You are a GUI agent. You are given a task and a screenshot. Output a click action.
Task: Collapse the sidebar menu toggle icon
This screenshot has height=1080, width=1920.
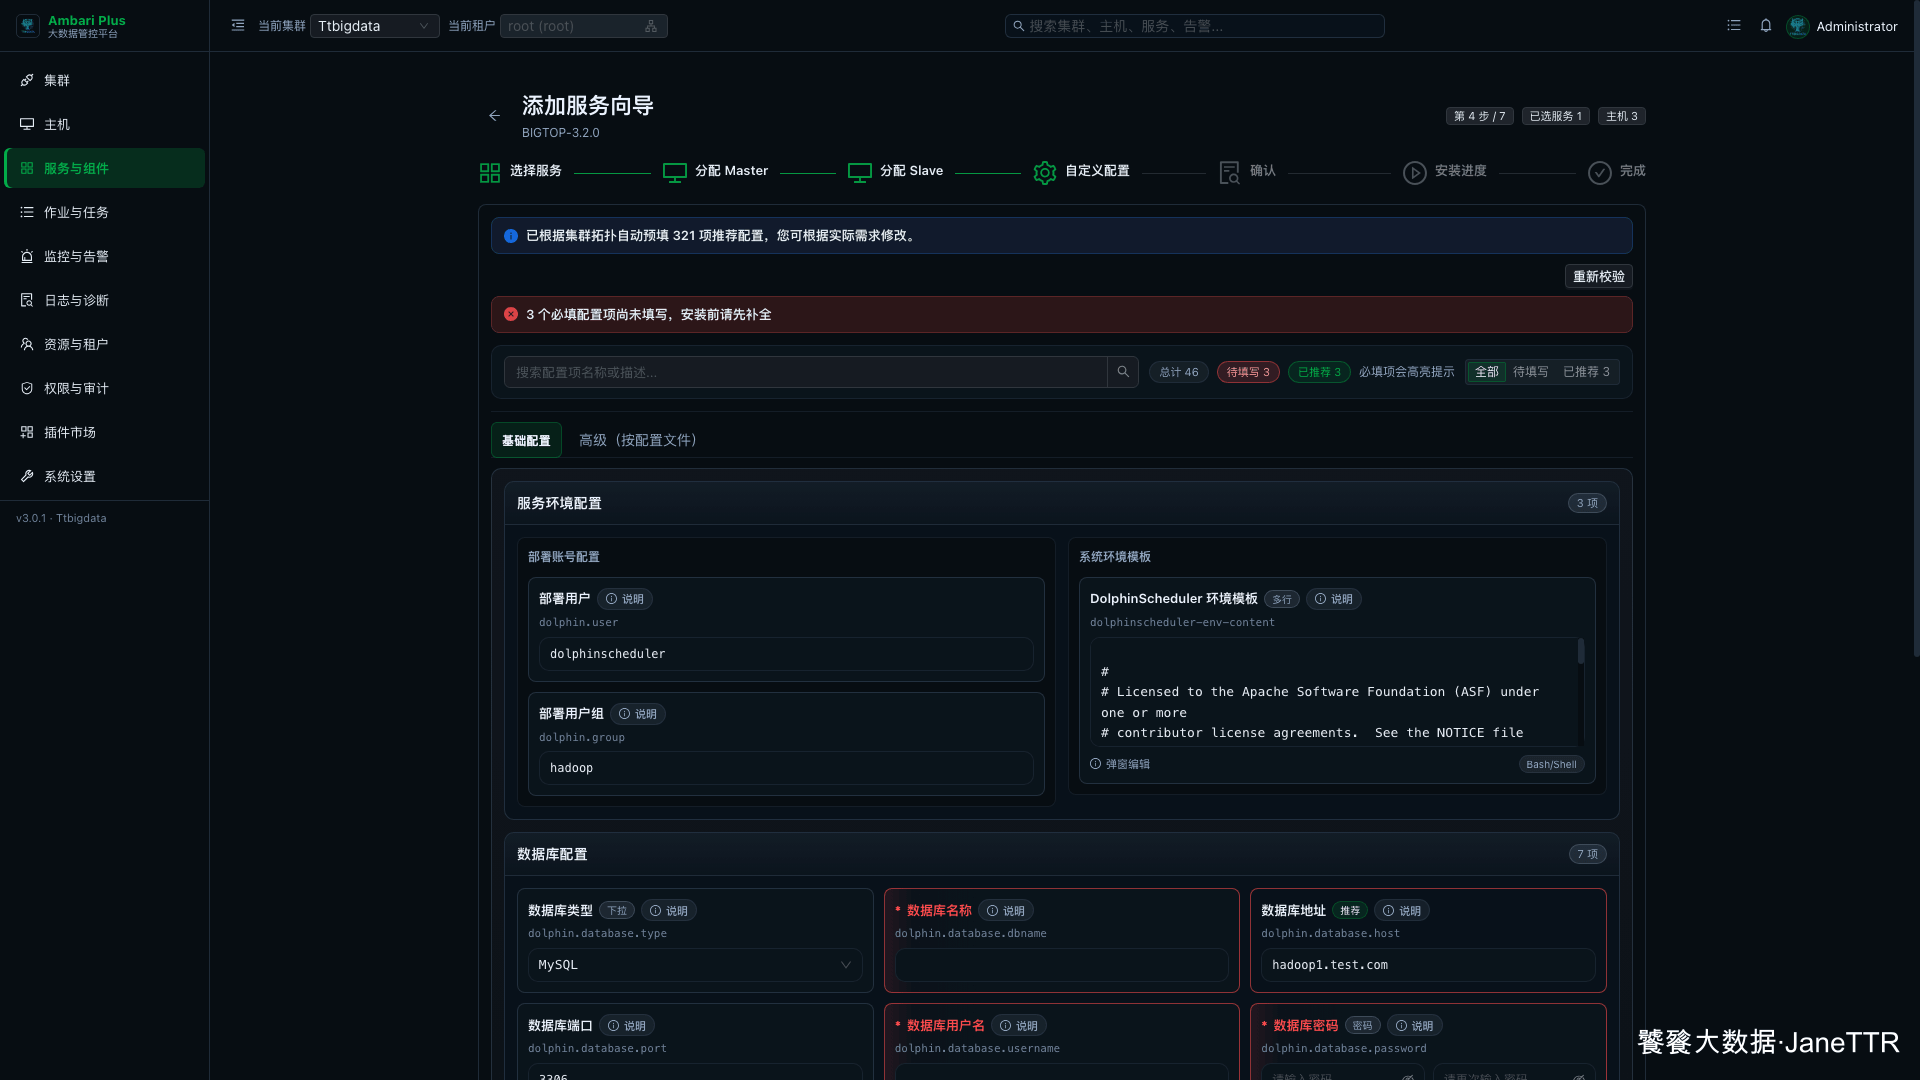coord(238,26)
